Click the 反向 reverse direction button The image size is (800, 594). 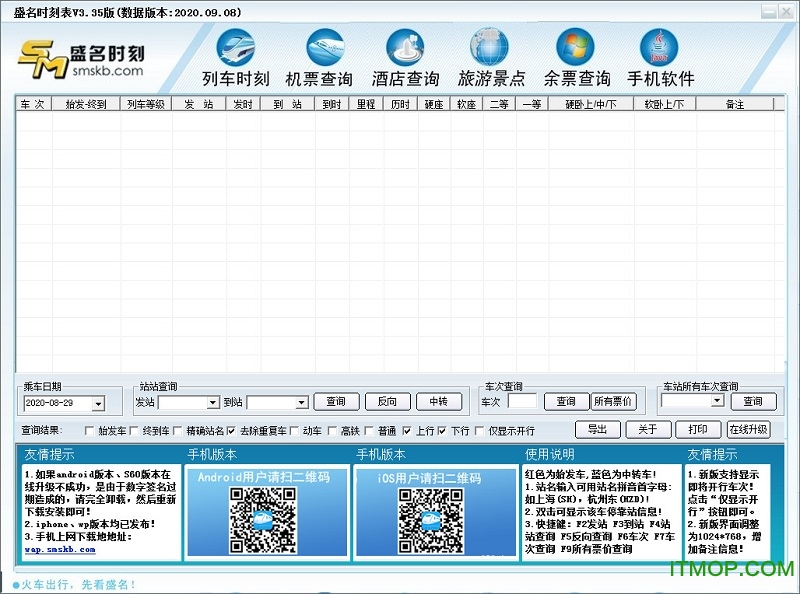(x=387, y=402)
